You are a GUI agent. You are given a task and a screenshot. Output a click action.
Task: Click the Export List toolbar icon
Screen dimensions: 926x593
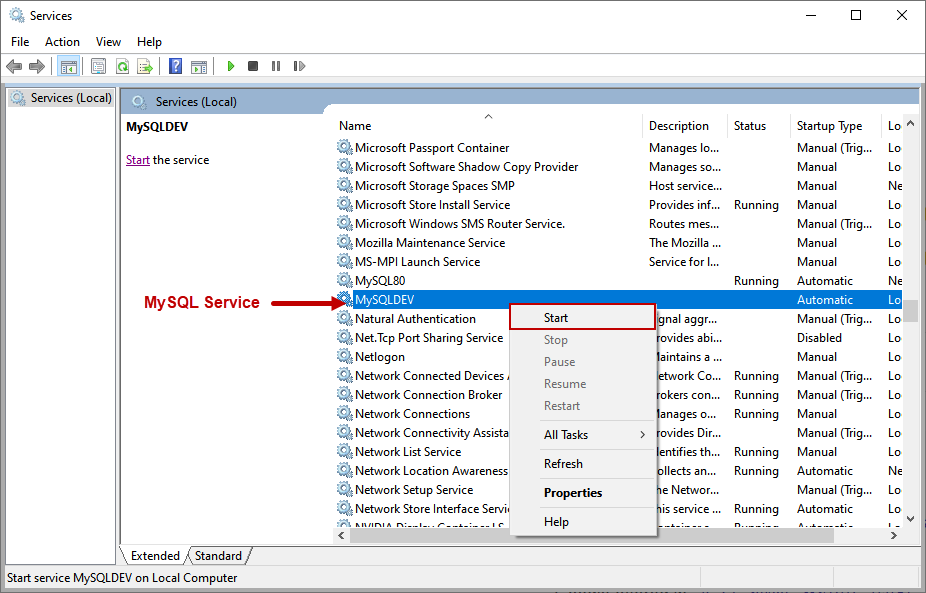coord(145,66)
